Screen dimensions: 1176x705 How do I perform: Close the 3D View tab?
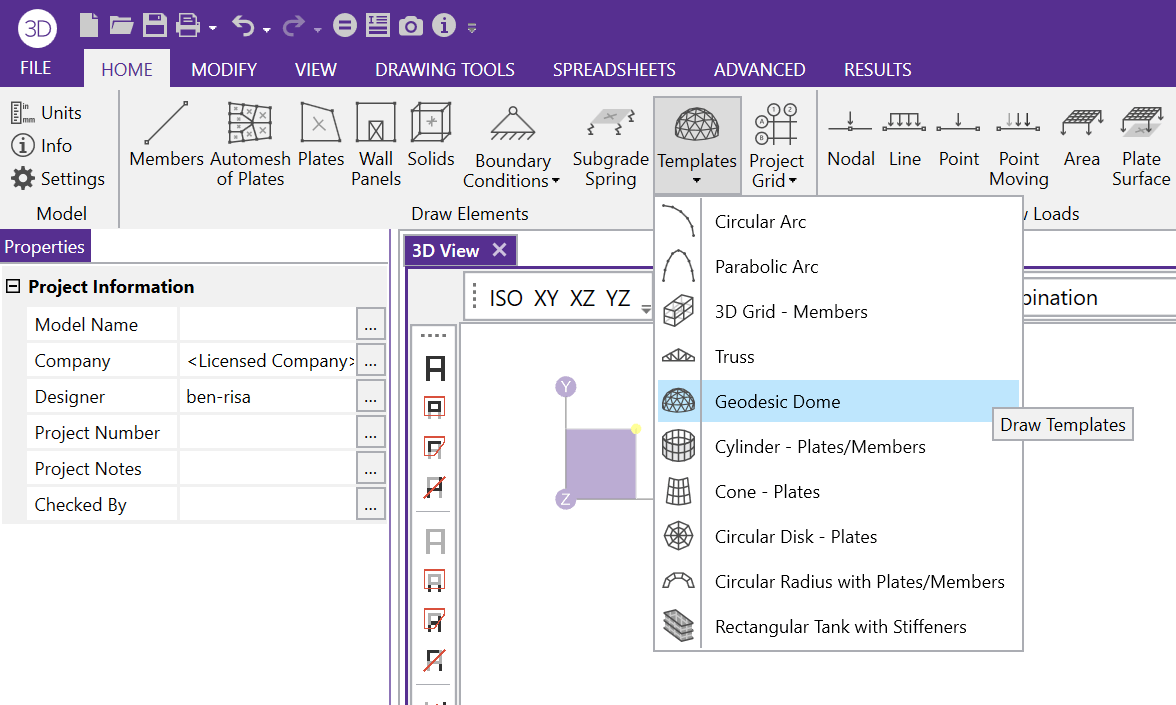coord(500,250)
